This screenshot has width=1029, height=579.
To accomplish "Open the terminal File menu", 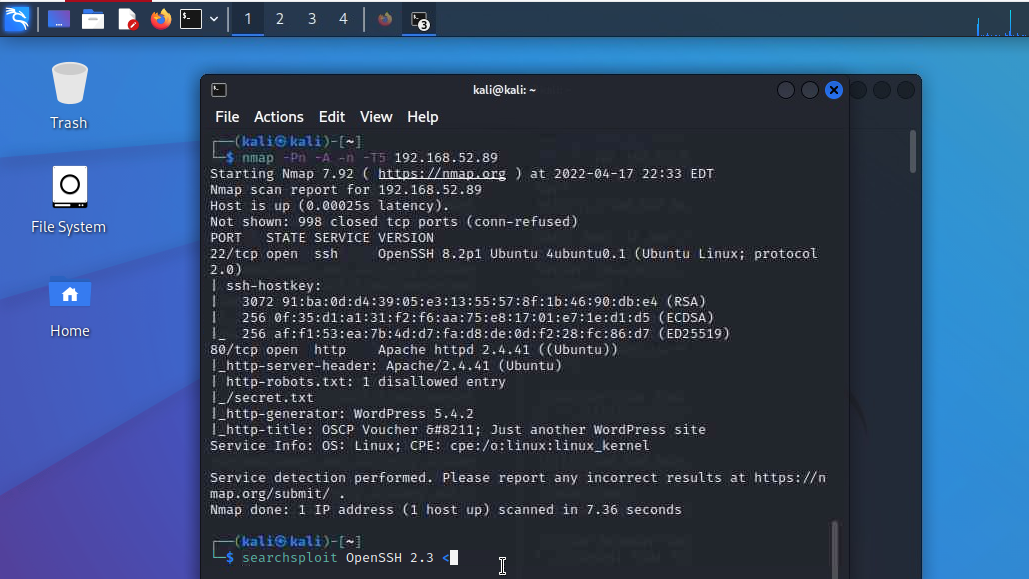I will click(227, 117).
